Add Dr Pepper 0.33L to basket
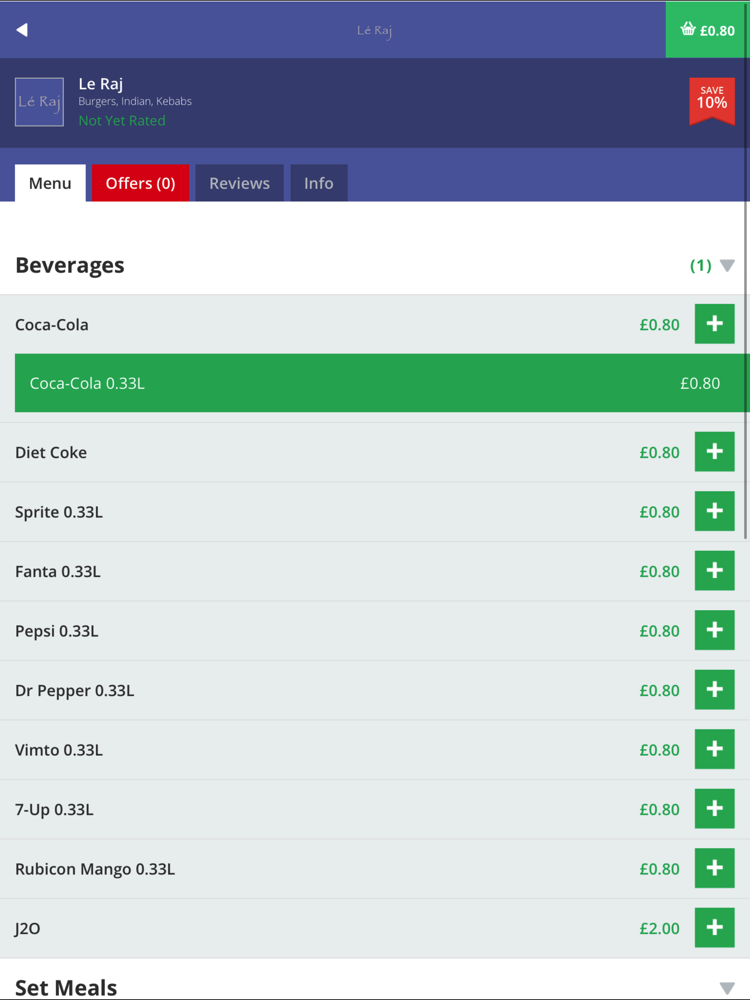Screen dimensions: 750x1000 [x=714, y=690]
